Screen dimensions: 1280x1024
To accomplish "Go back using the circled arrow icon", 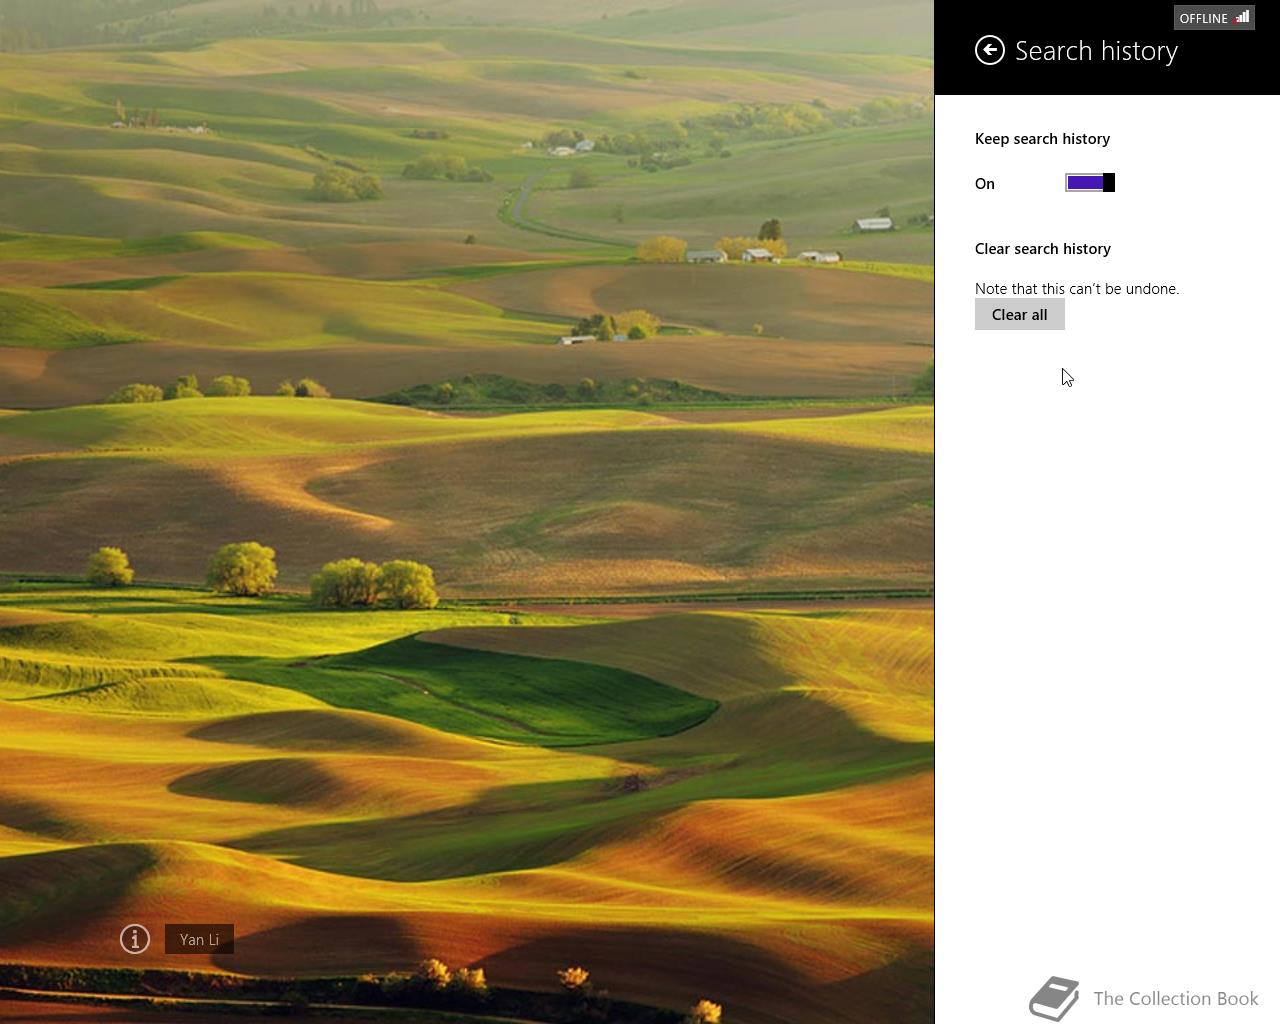I will point(990,50).
